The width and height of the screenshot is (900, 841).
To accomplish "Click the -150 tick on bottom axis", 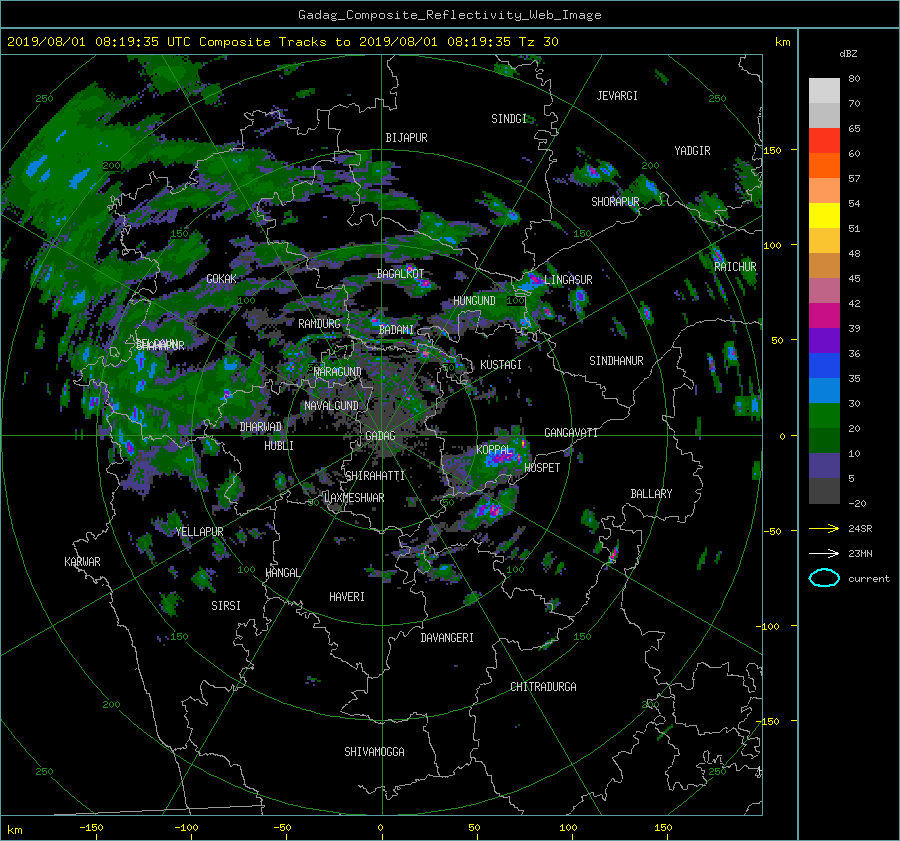I will (91, 828).
